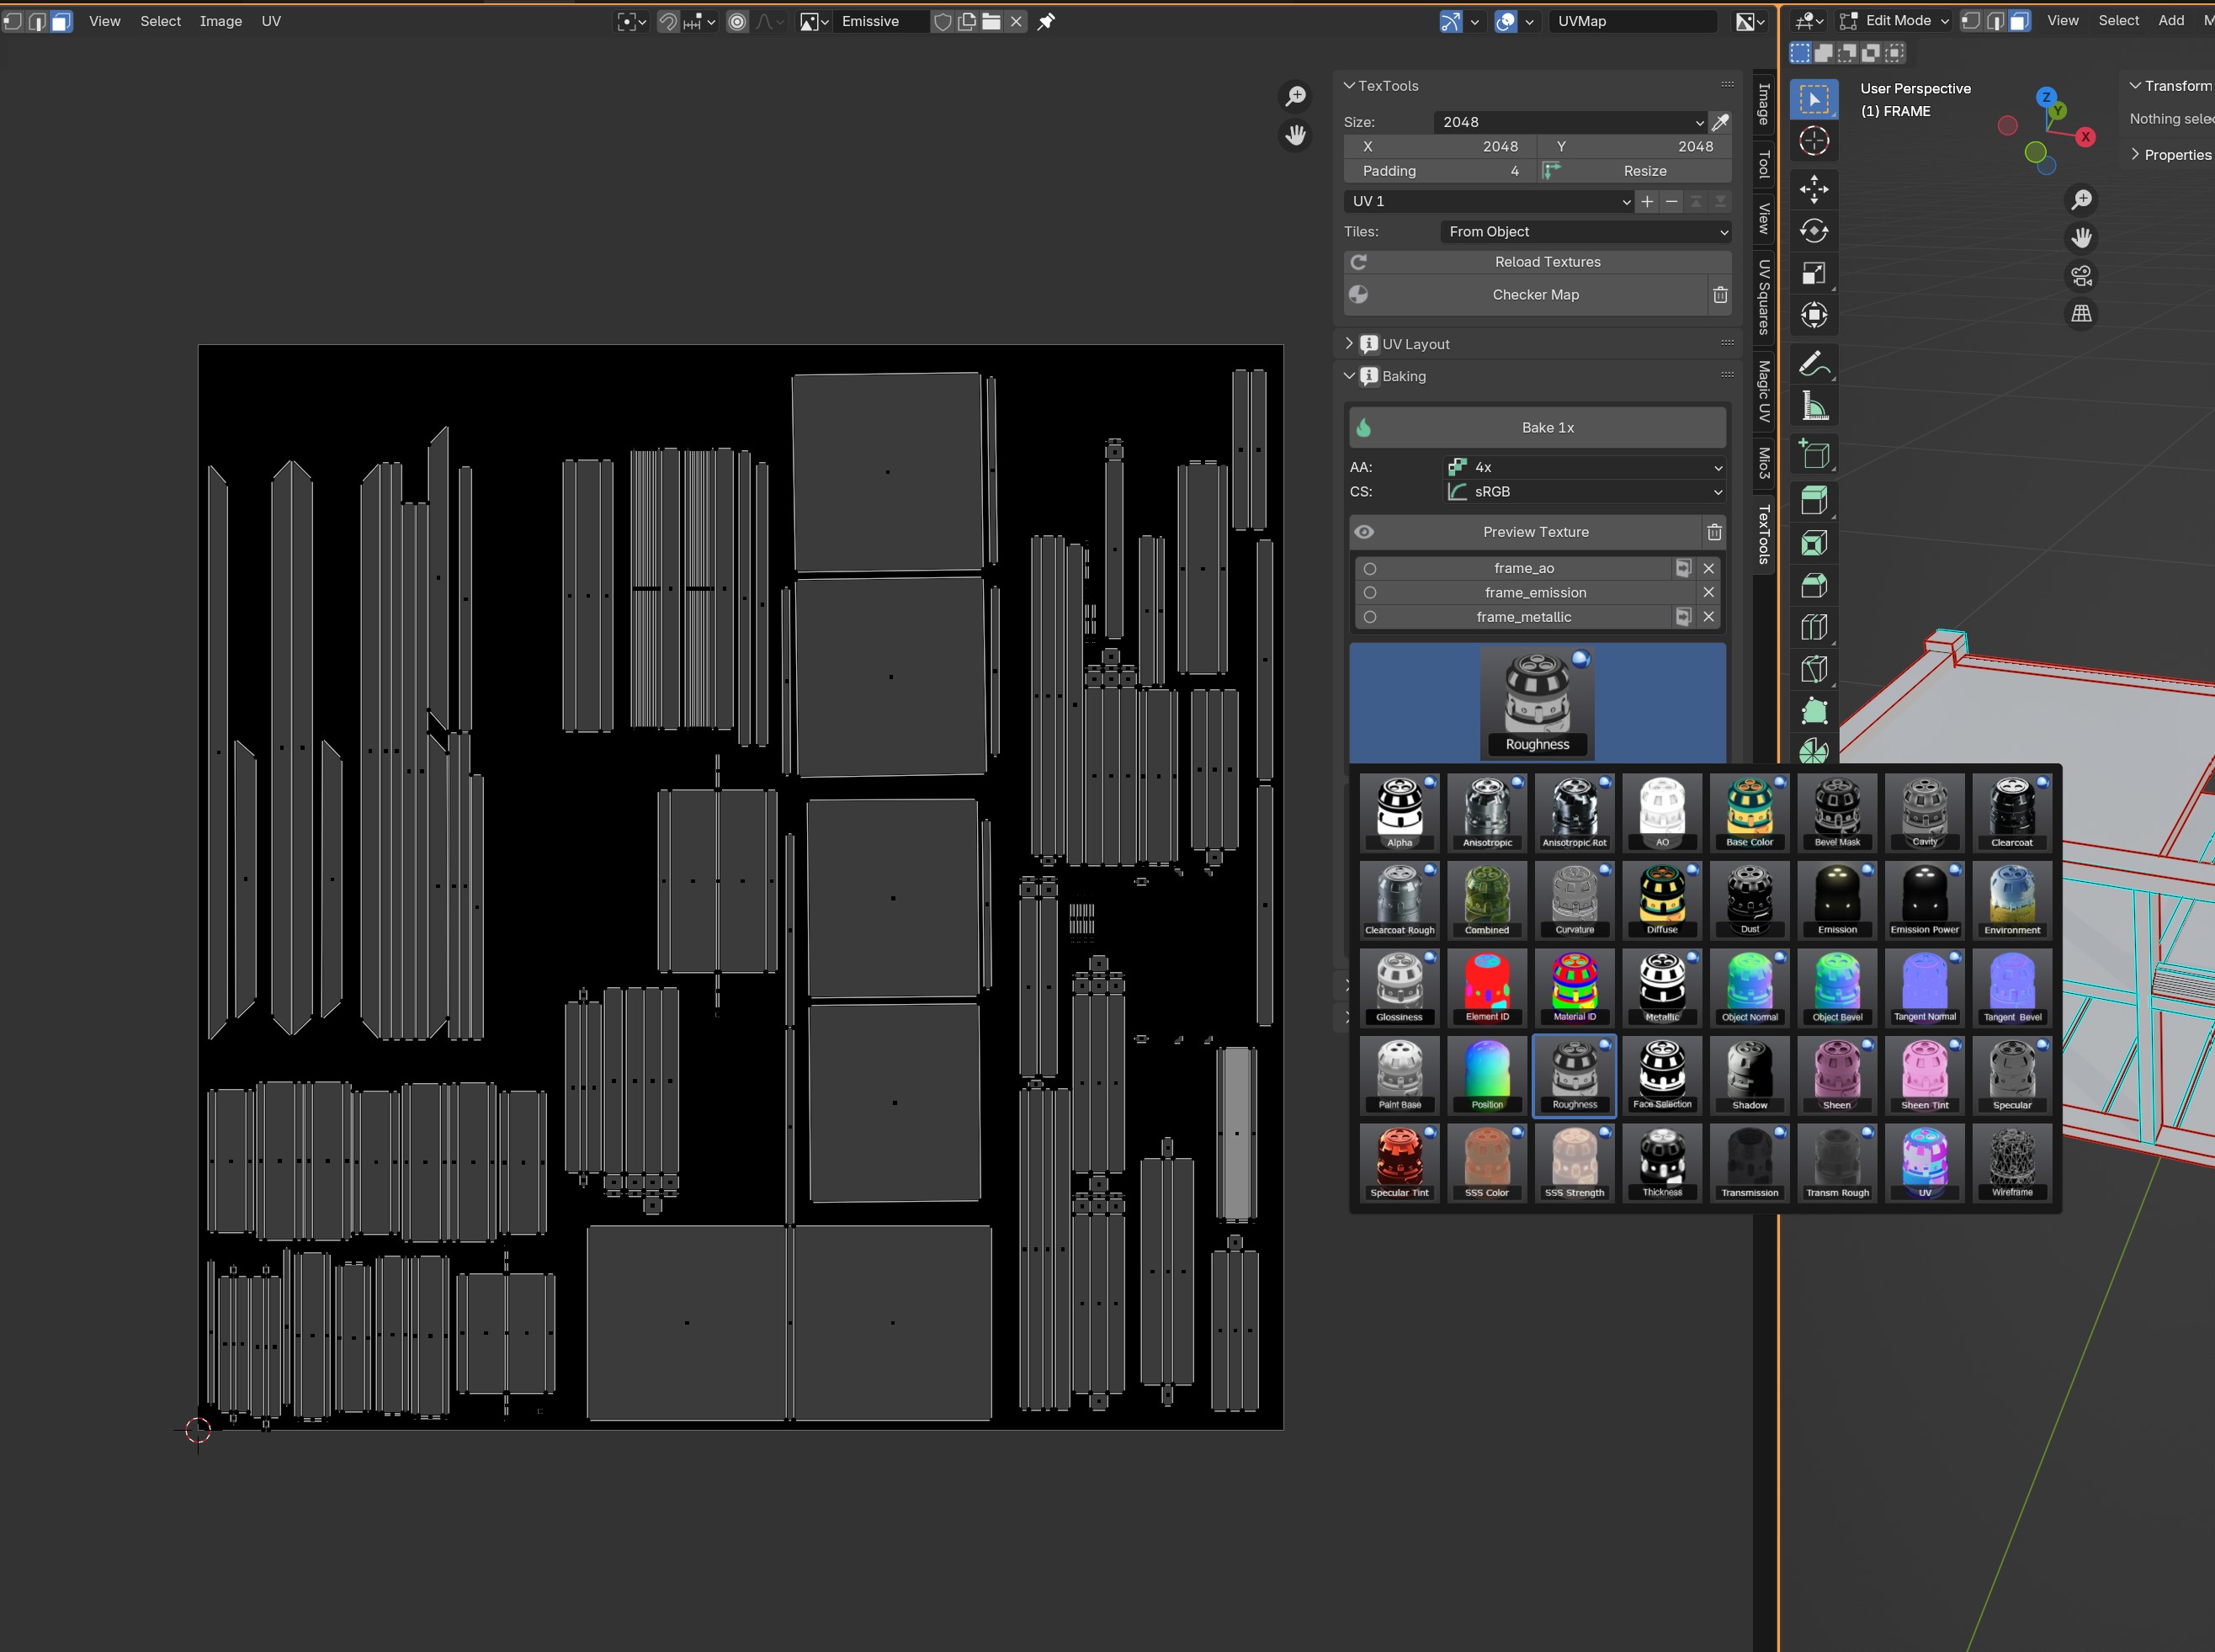The width and height of the screenshot is (2215, 1652).
Task: Open the Image menu
Action: [x=221, y=21]
